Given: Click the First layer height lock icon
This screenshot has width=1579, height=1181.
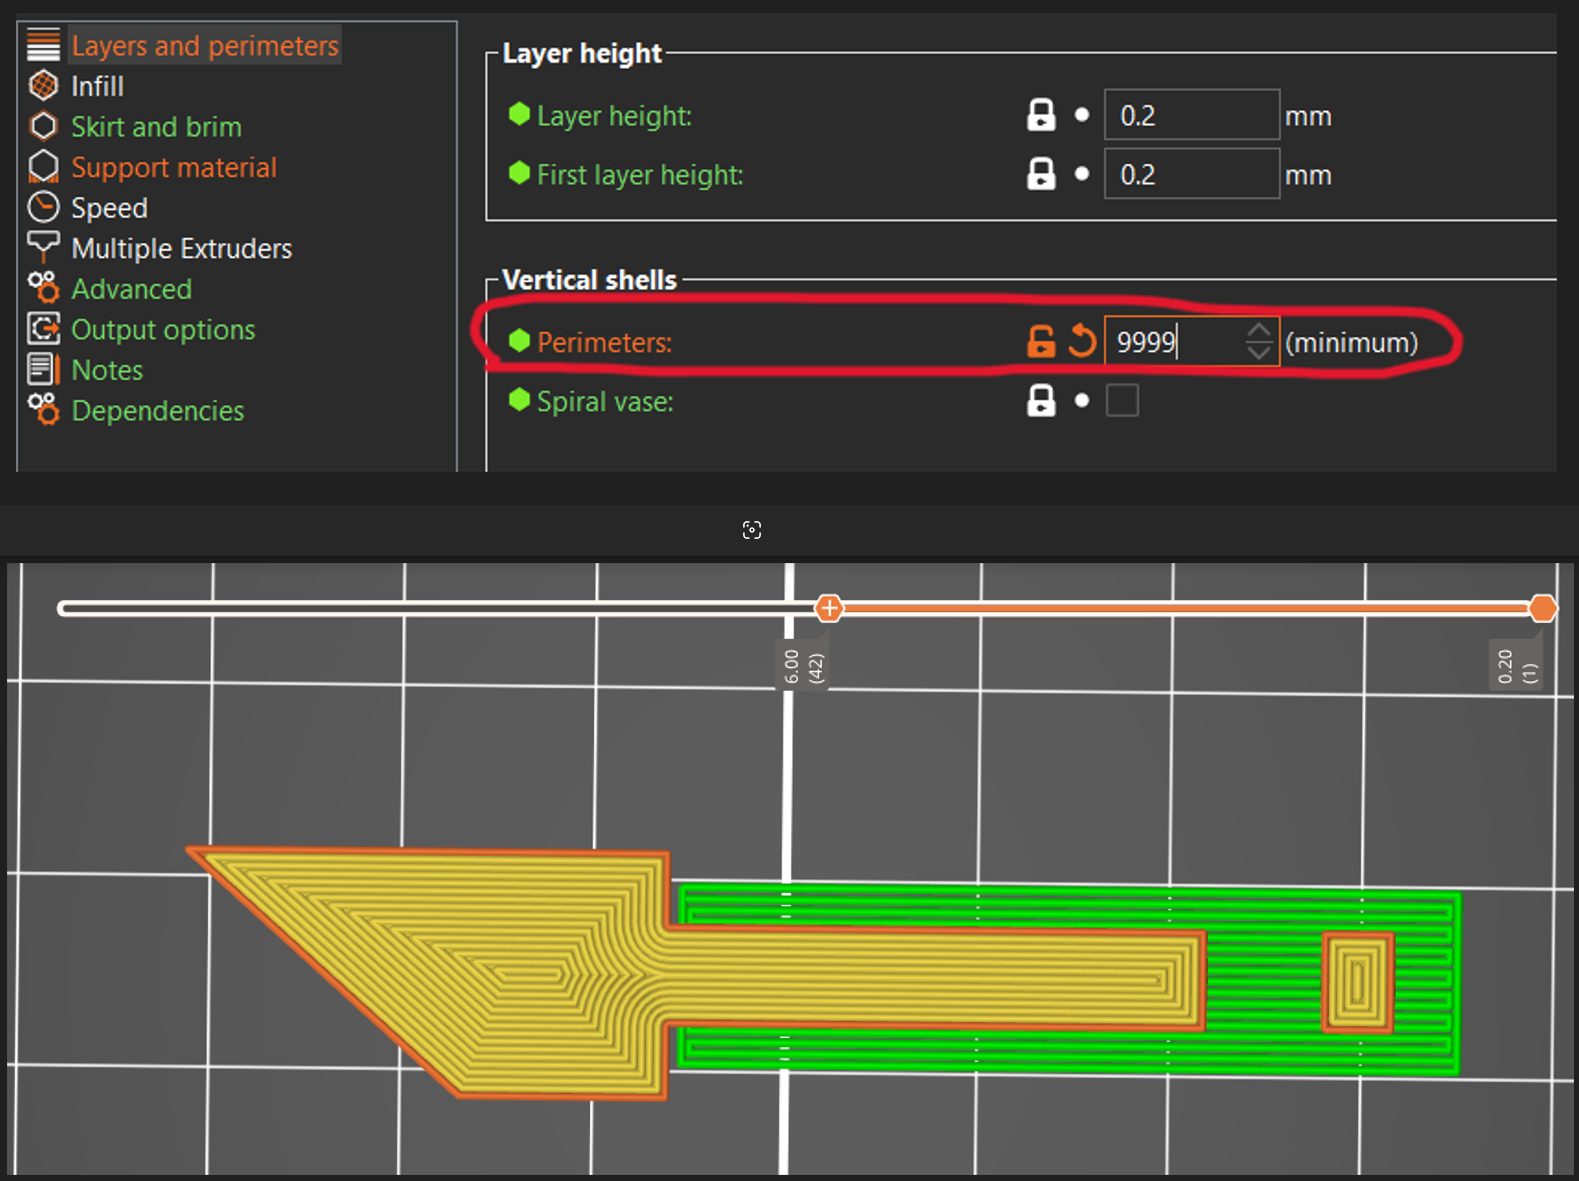Looking at the screenshot, I should click(1041, 174).
